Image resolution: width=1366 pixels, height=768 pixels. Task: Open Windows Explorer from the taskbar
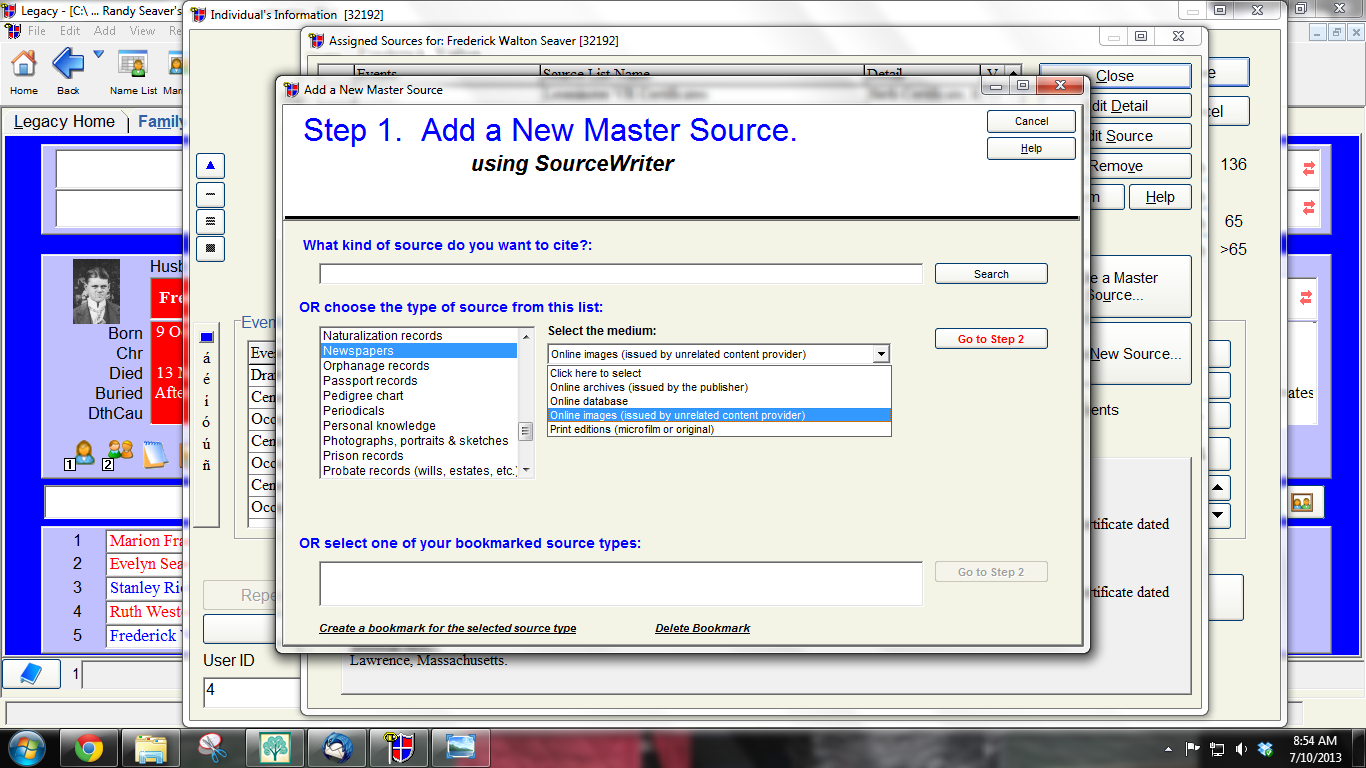click(151, 748)
